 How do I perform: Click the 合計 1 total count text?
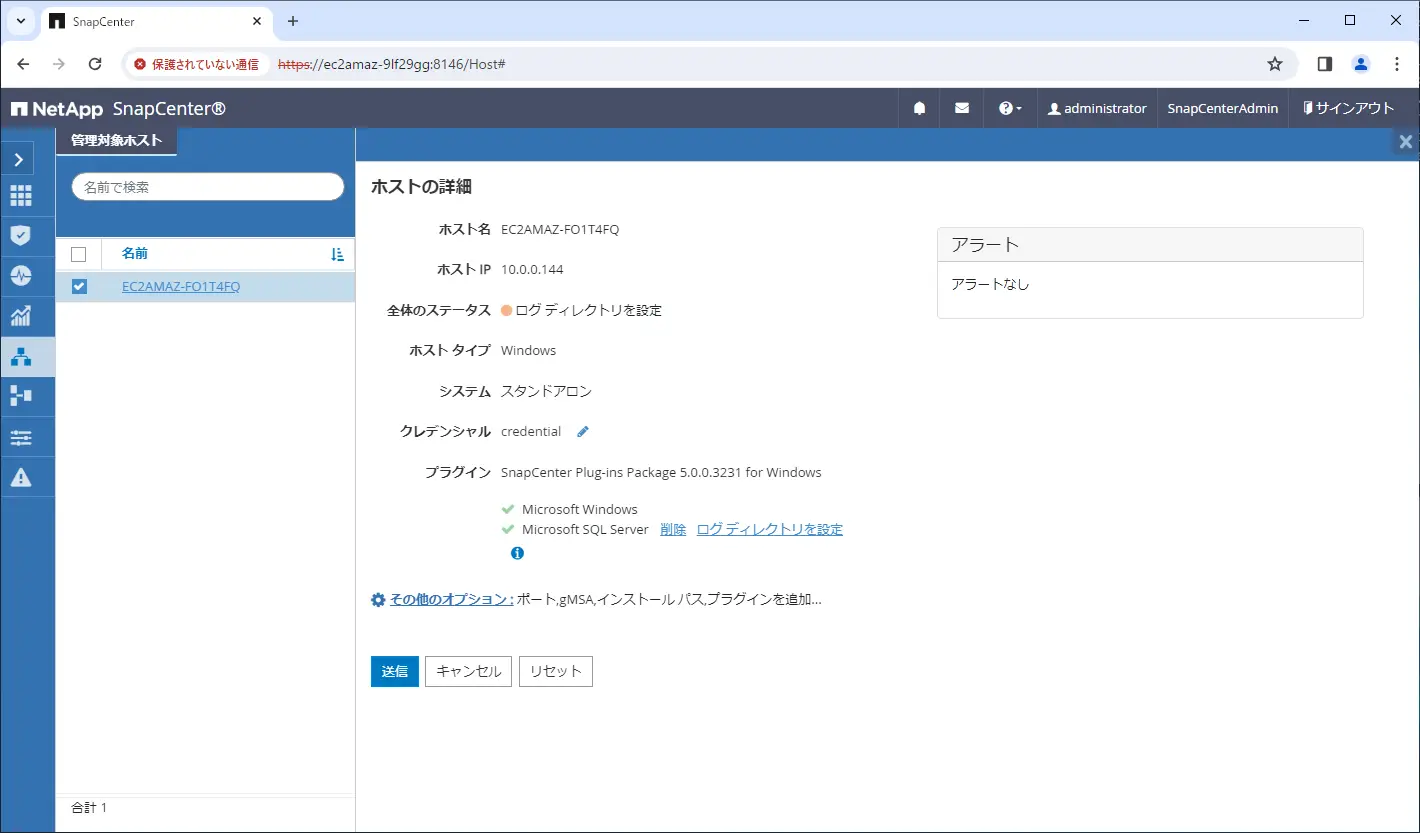pos(89,807)
